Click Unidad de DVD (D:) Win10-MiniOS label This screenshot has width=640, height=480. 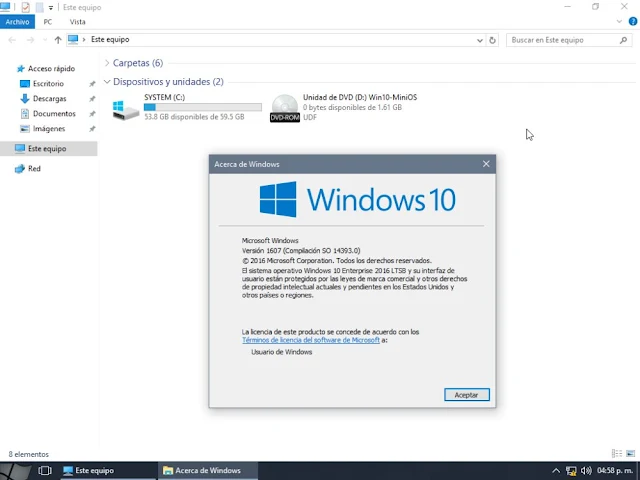pos(360,97)
